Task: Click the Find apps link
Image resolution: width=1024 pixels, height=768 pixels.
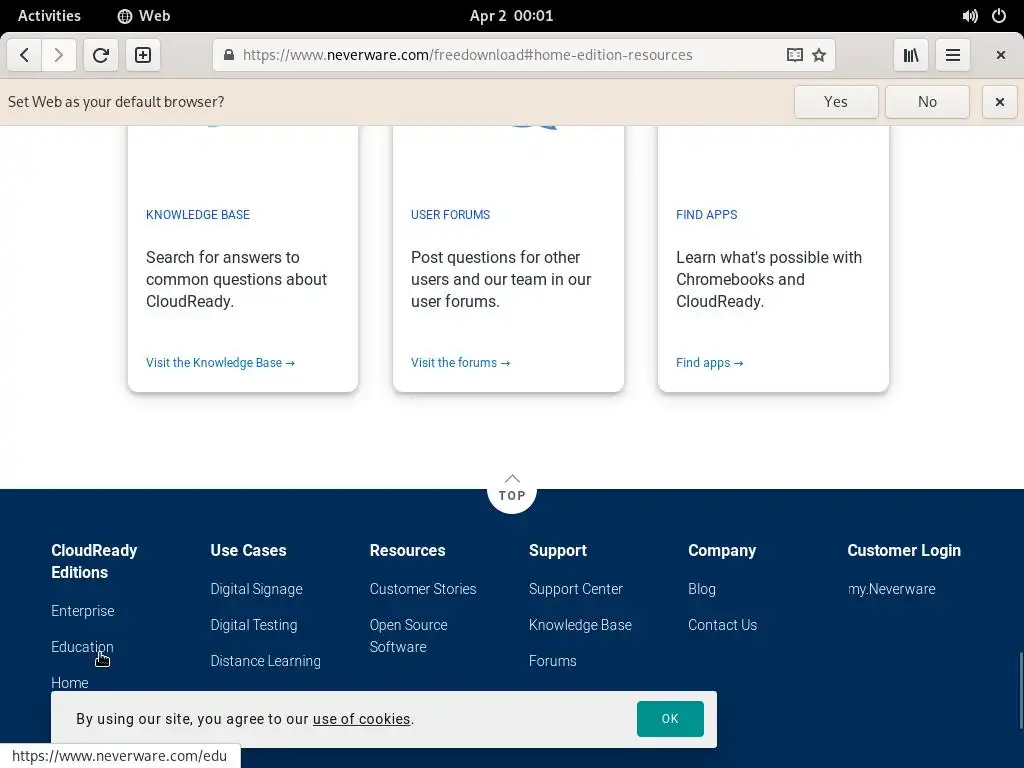Action: [x=709, y=362]
